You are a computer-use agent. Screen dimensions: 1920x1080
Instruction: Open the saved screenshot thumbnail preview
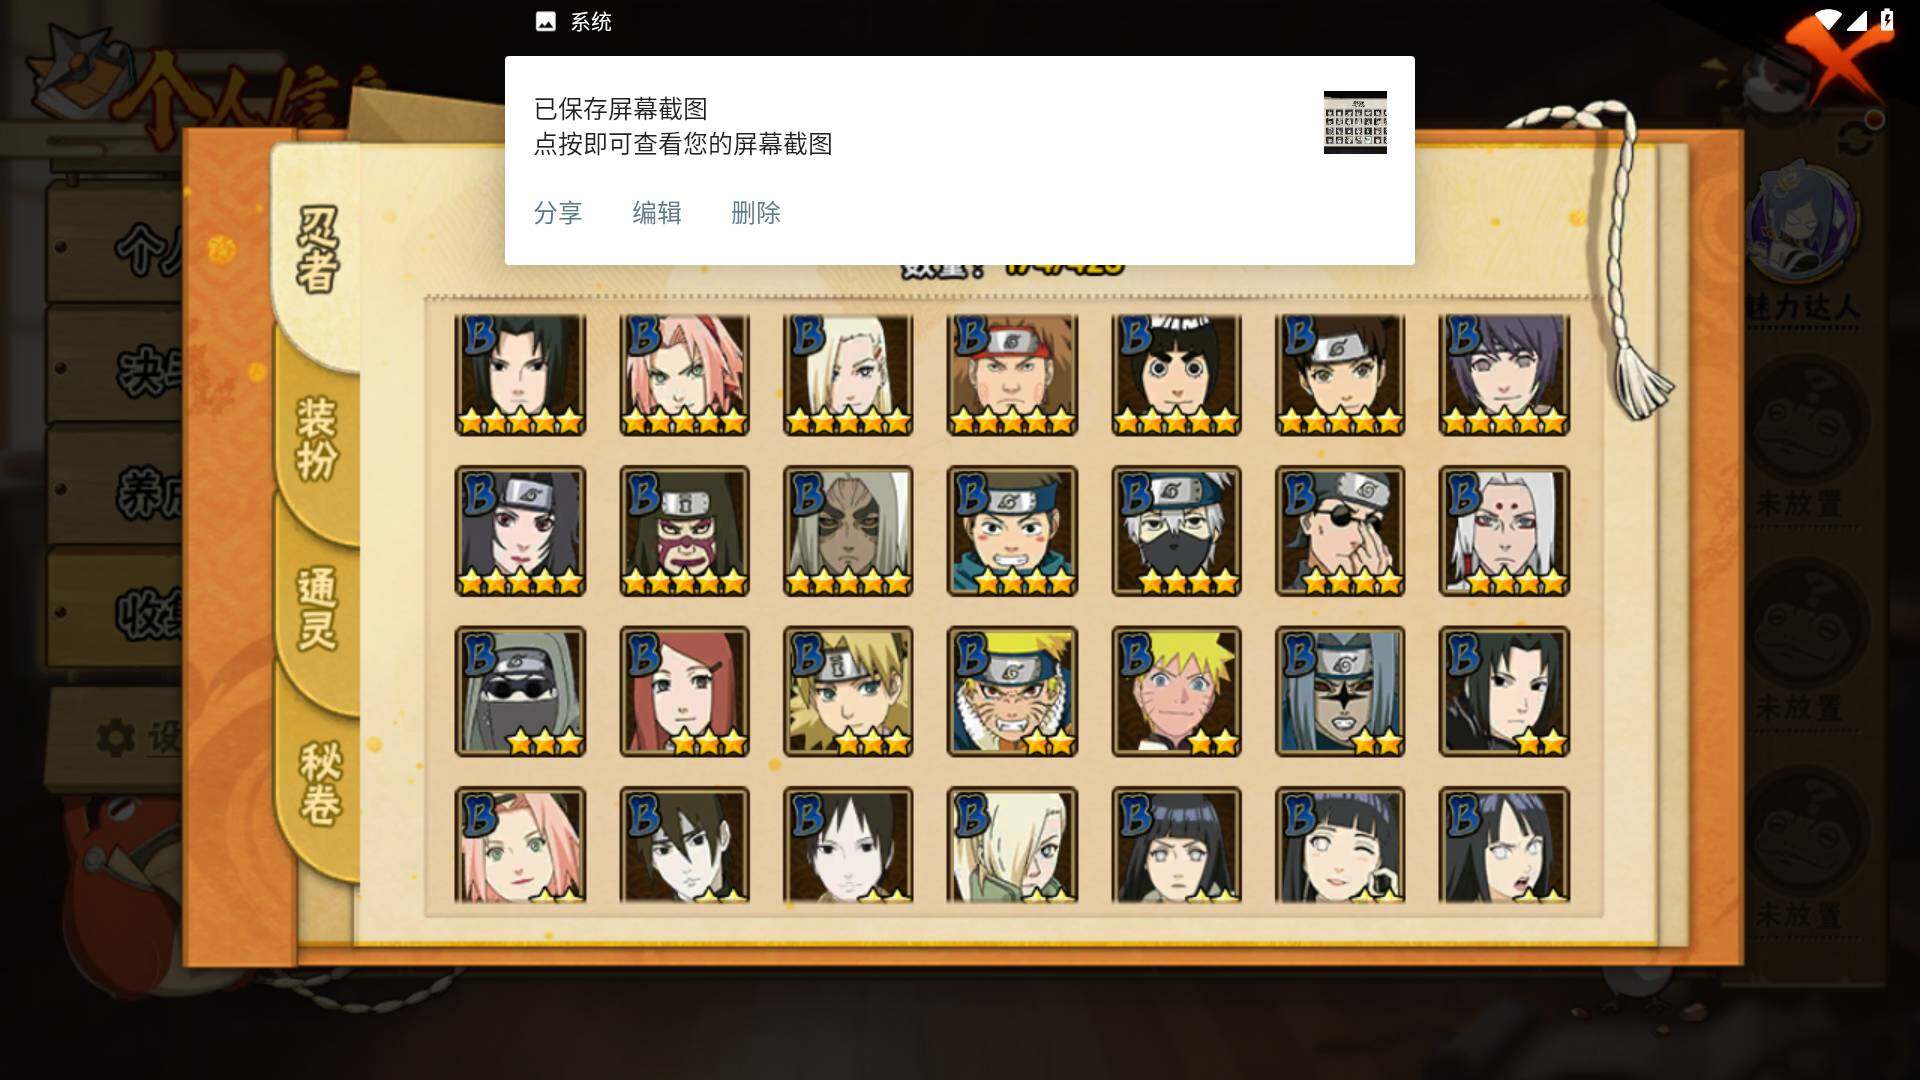point(1355,122)
